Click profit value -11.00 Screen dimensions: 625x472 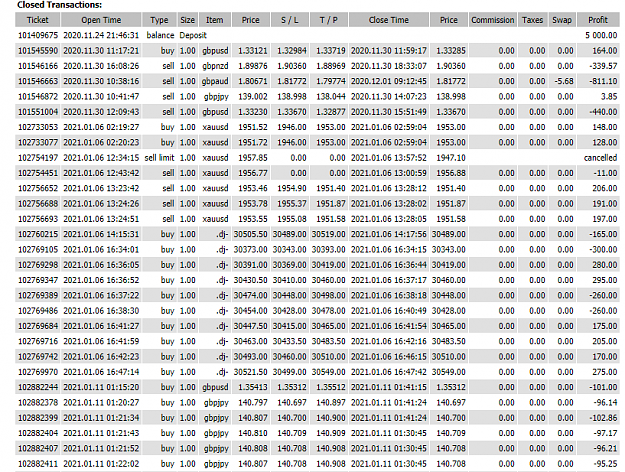point(605,173)
